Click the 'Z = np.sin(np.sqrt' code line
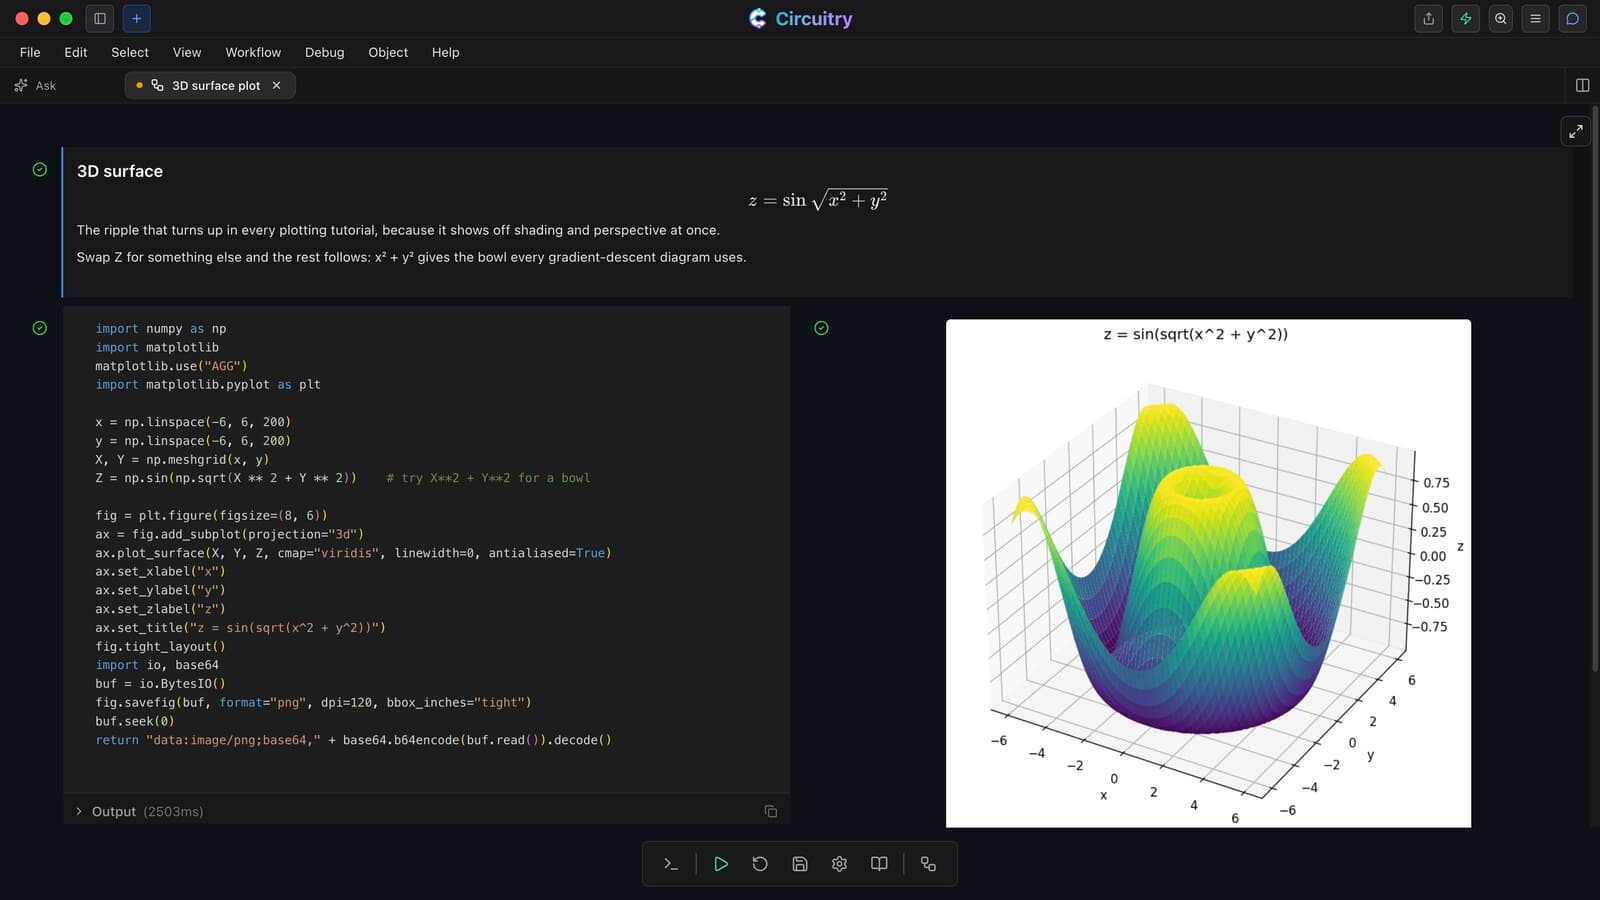 (343, 478)
